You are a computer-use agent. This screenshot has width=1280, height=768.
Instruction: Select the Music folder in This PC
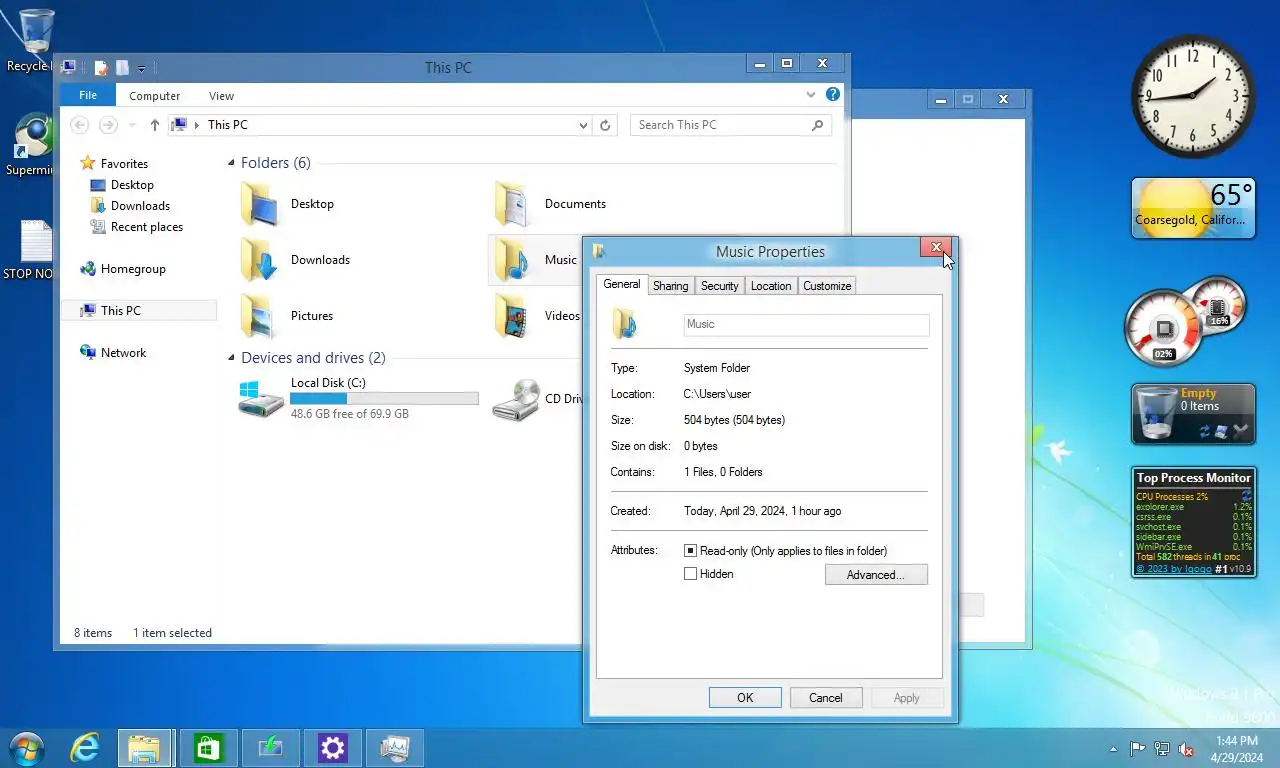(x=512, y=260)
